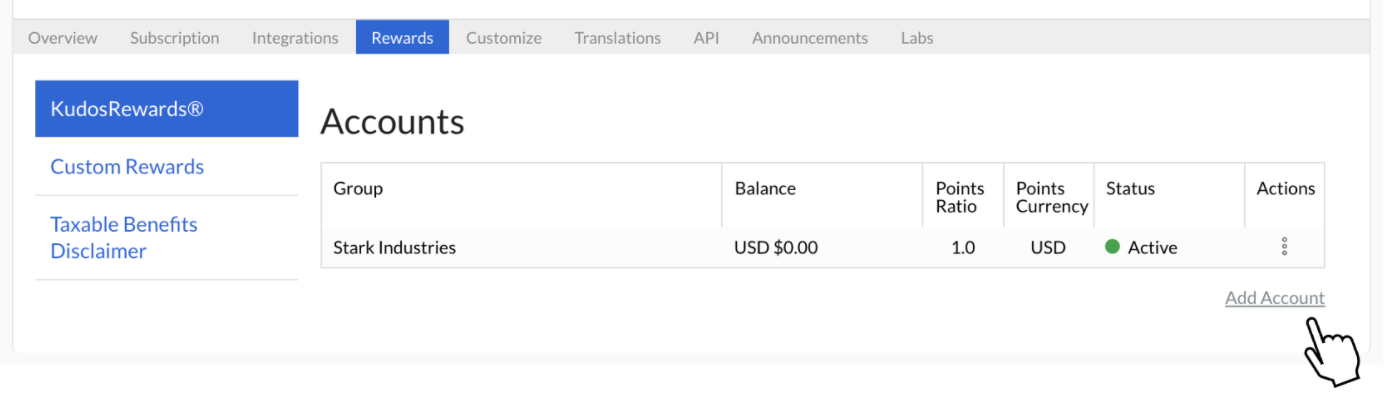
Task: Select the Rewards tab
Action: (x=402, y=38)
